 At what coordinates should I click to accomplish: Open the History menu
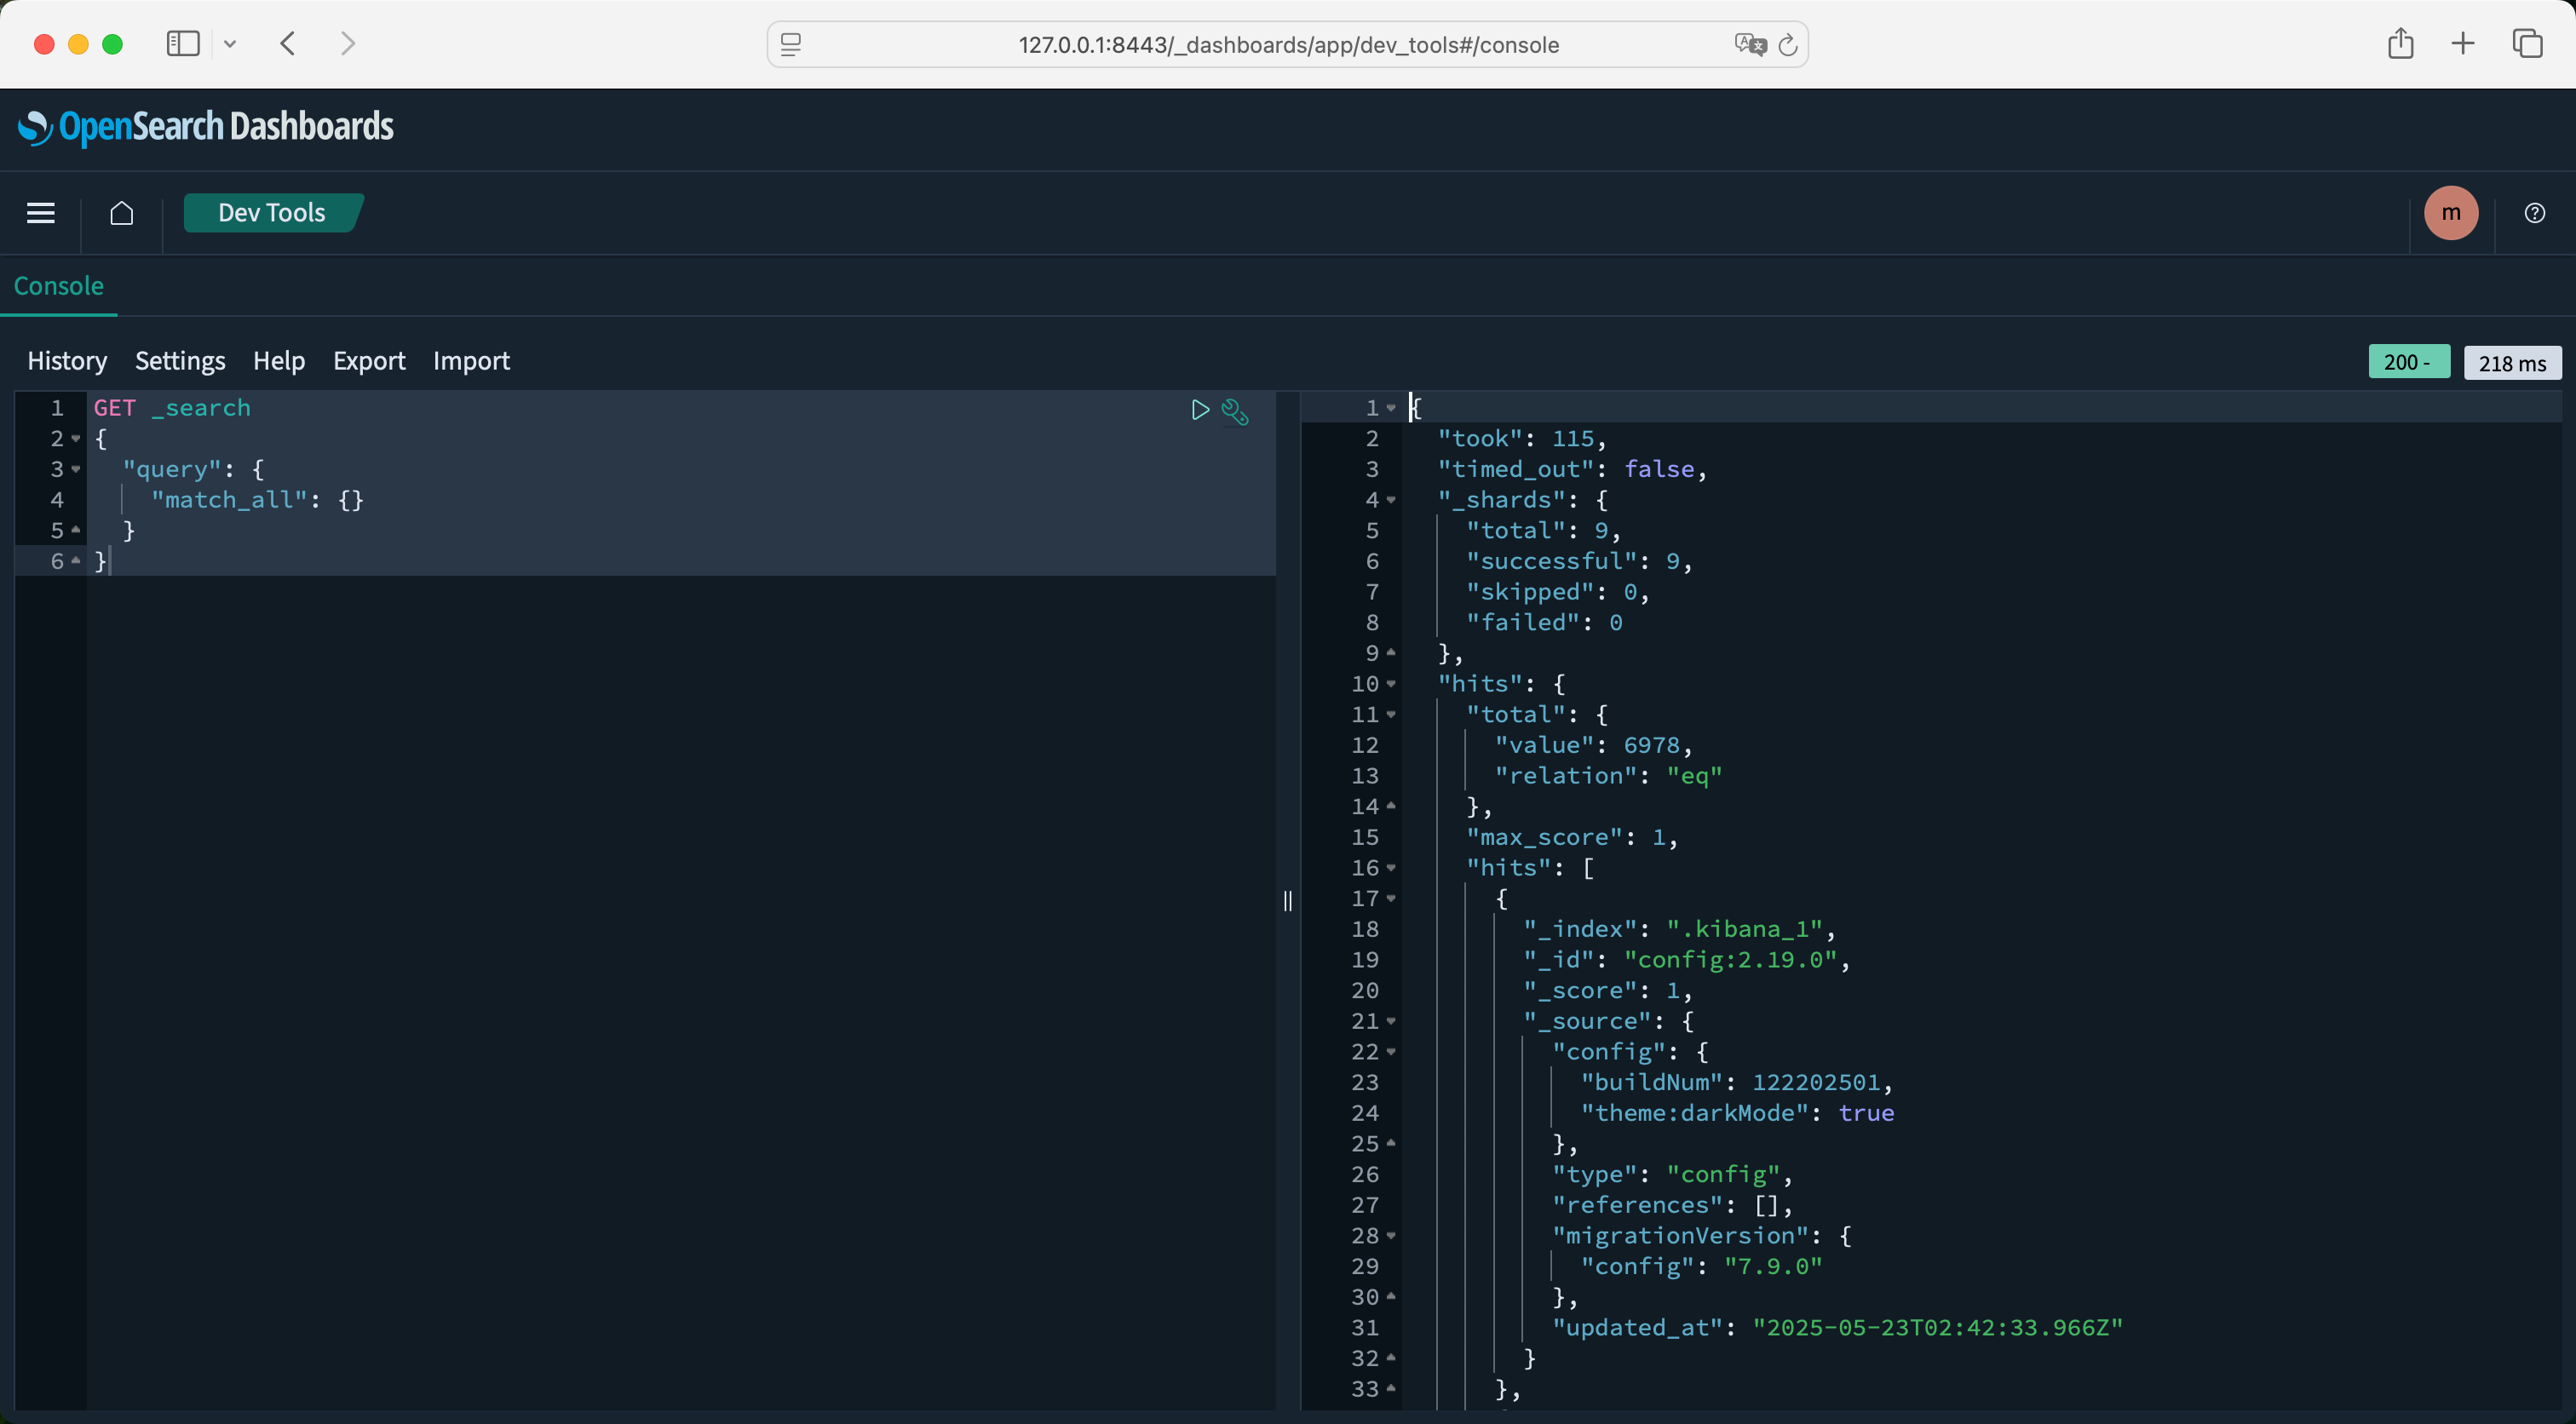[x=67, y=360]
